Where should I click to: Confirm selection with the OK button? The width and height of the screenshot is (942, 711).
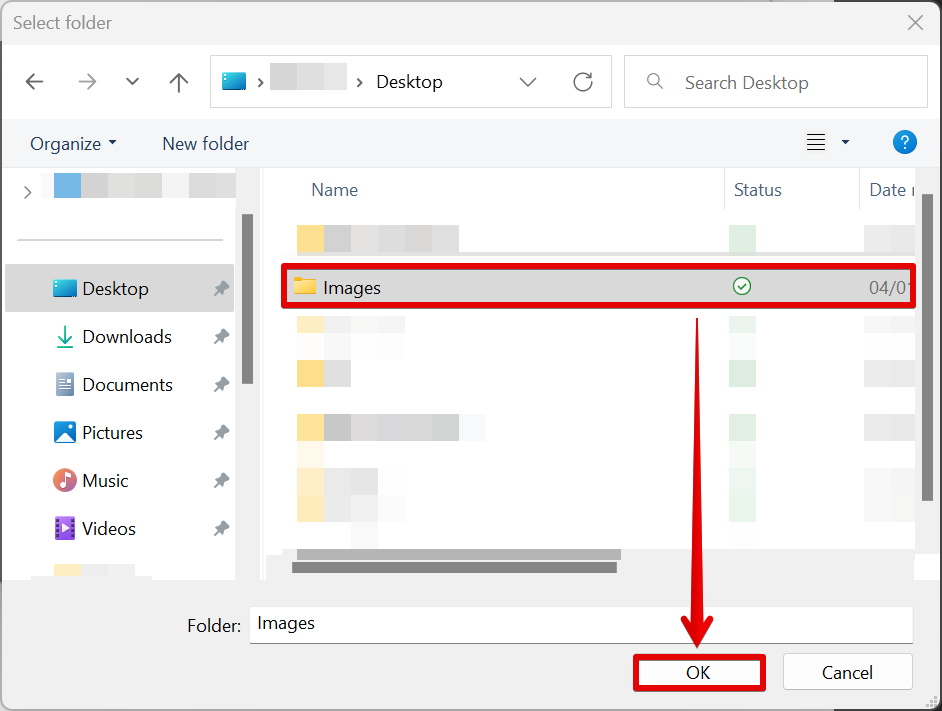click(699, 673)
